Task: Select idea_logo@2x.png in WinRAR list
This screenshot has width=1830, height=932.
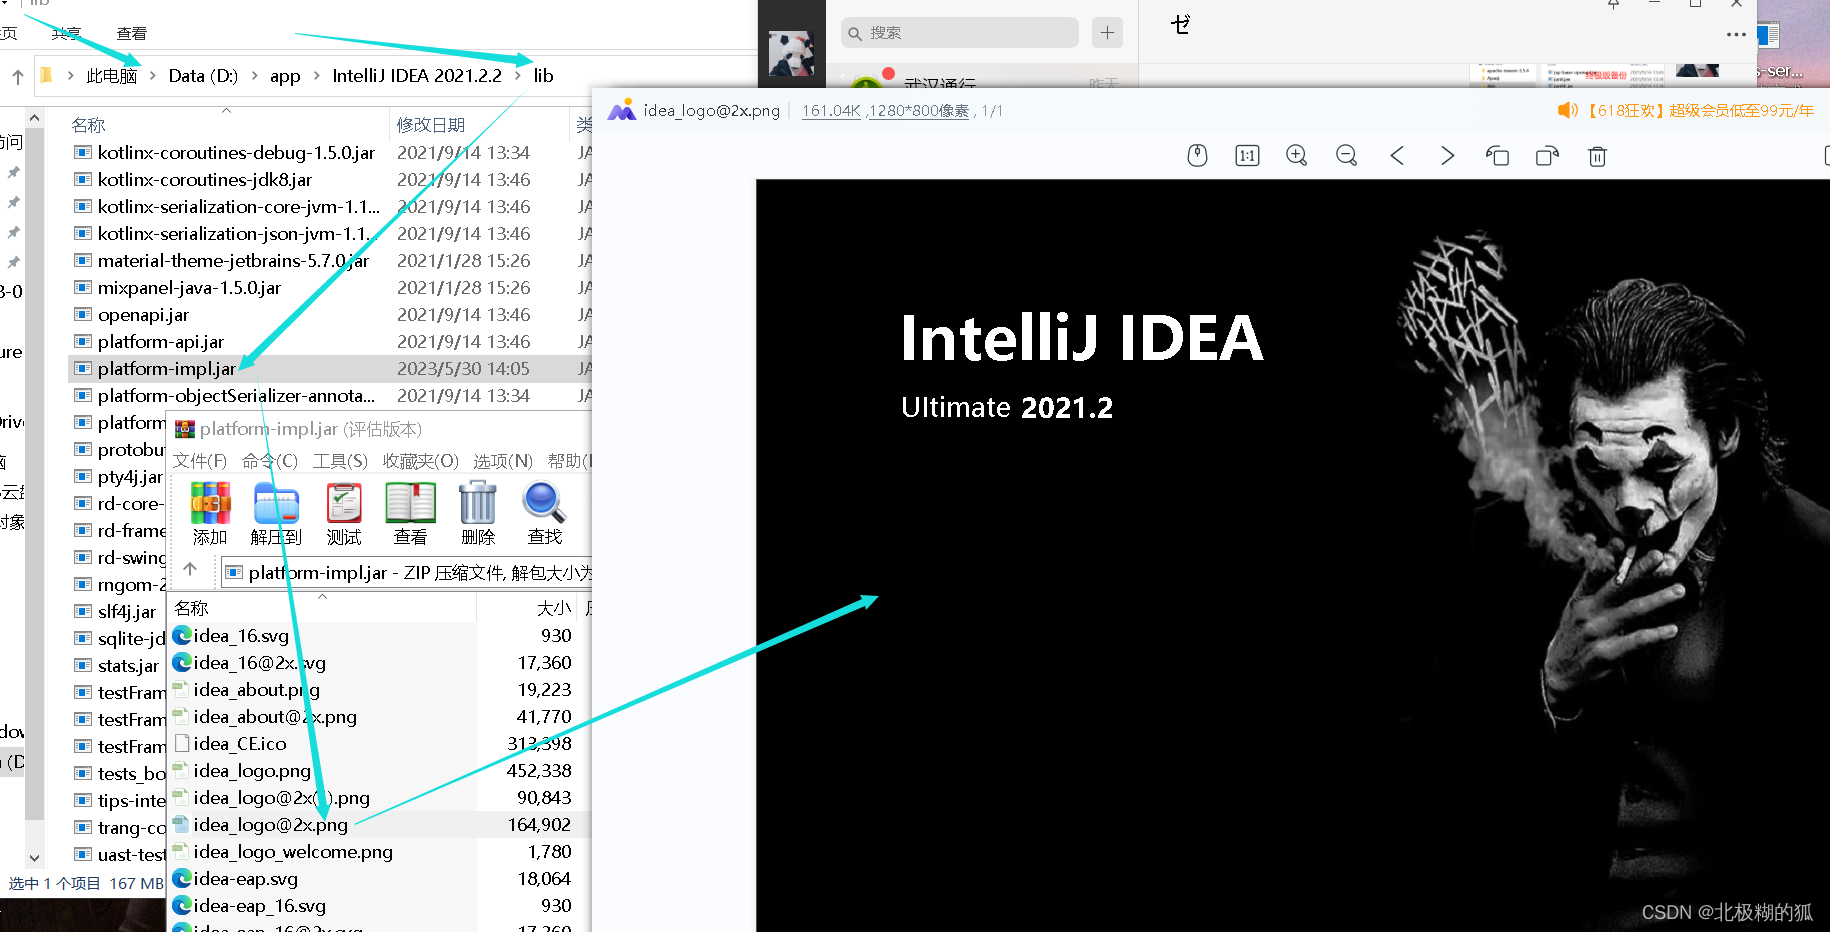Action: tap(270, 825)
